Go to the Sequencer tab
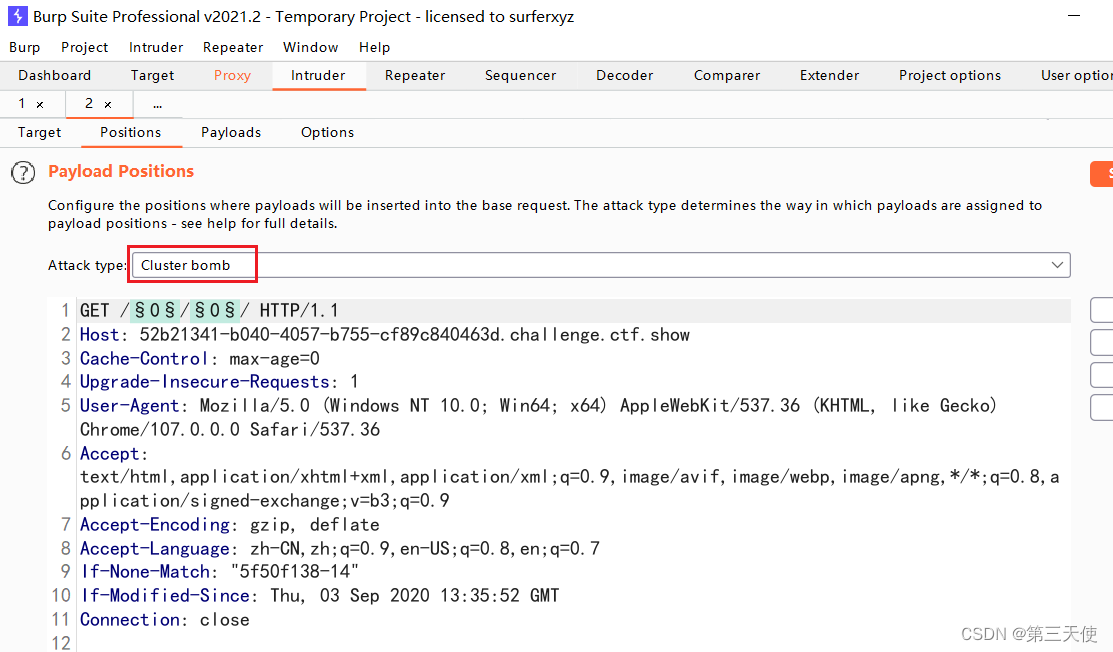This screenshot has height=652, width=1113. 520,75
